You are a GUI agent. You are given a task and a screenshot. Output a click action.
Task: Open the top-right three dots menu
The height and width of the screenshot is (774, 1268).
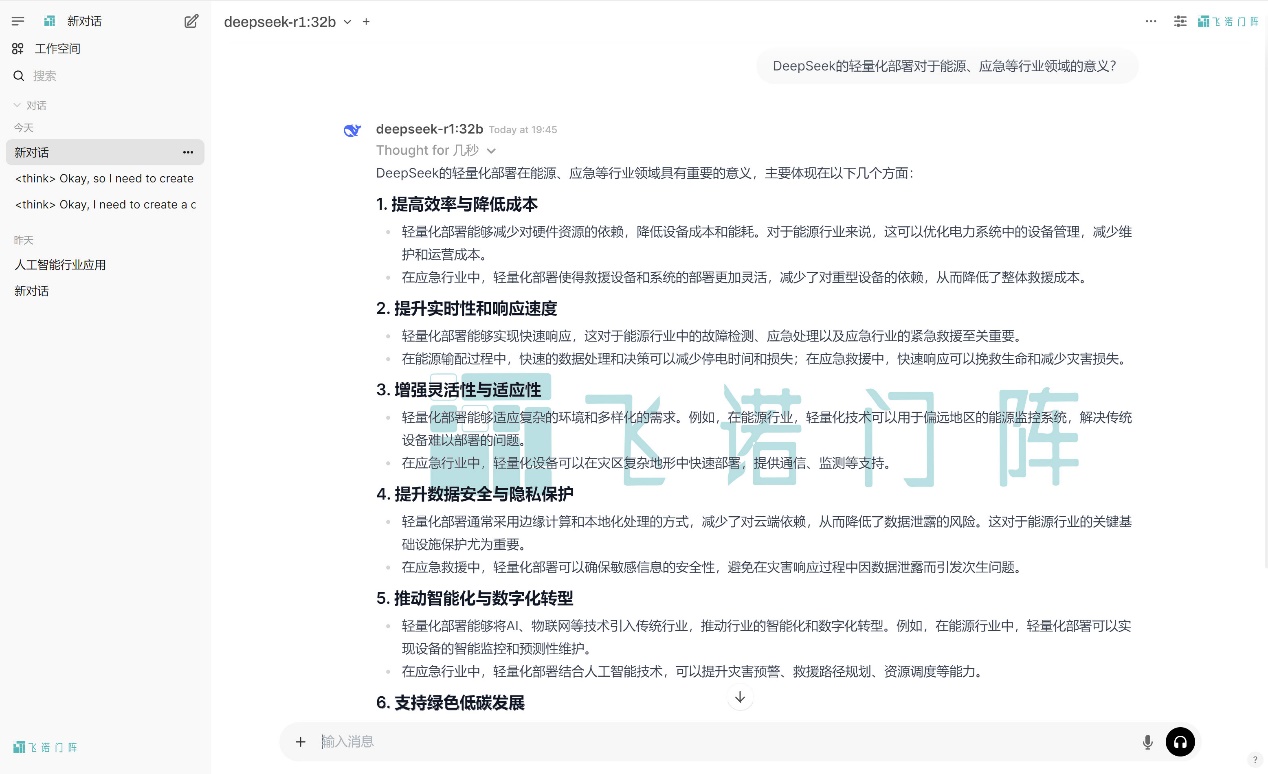(x=1151, y=21)
